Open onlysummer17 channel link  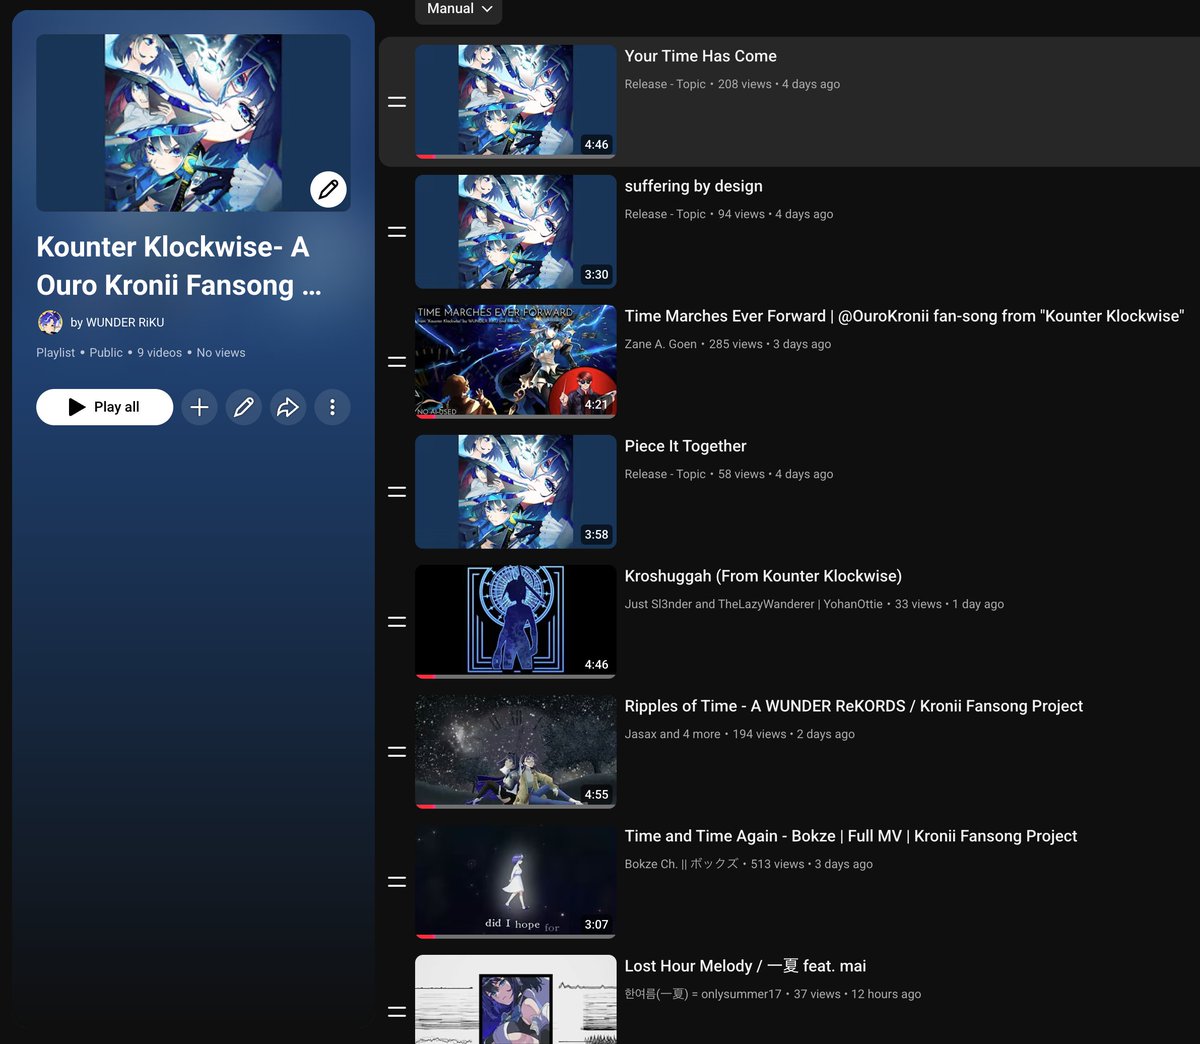[703, 994]
